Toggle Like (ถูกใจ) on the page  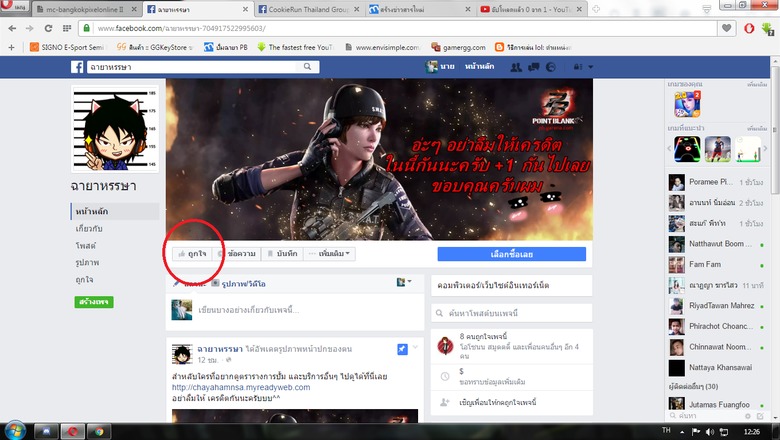[187, 254]
